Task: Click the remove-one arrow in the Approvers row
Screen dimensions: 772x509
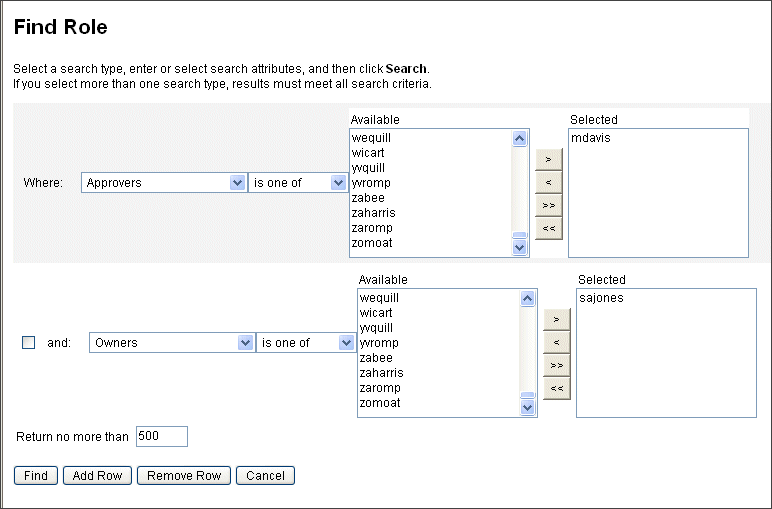Action: [x=548, y=183]
